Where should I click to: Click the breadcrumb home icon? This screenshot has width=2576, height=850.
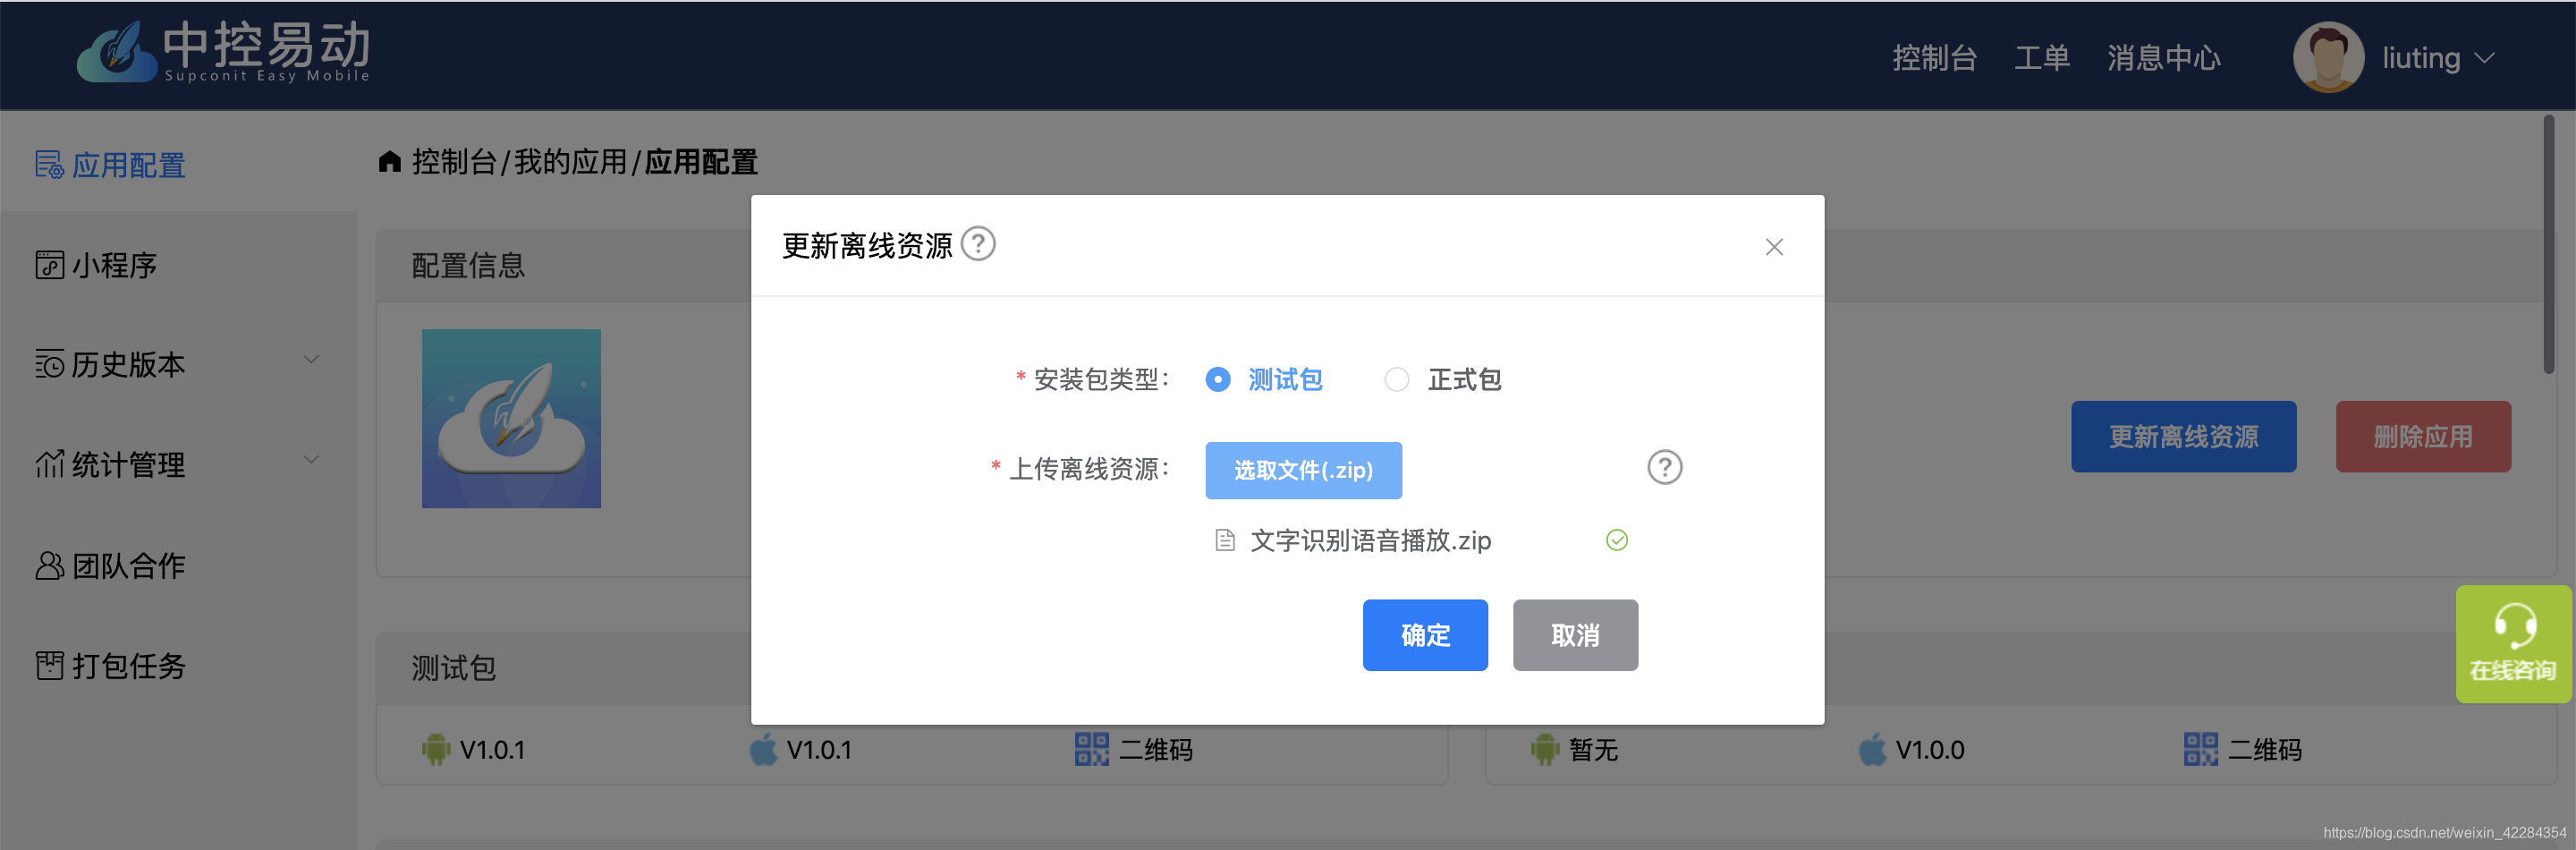(x=389, y=161)
